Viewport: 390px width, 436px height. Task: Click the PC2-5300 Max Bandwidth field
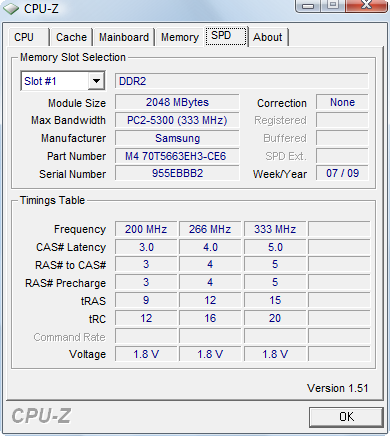coord(177,120)
